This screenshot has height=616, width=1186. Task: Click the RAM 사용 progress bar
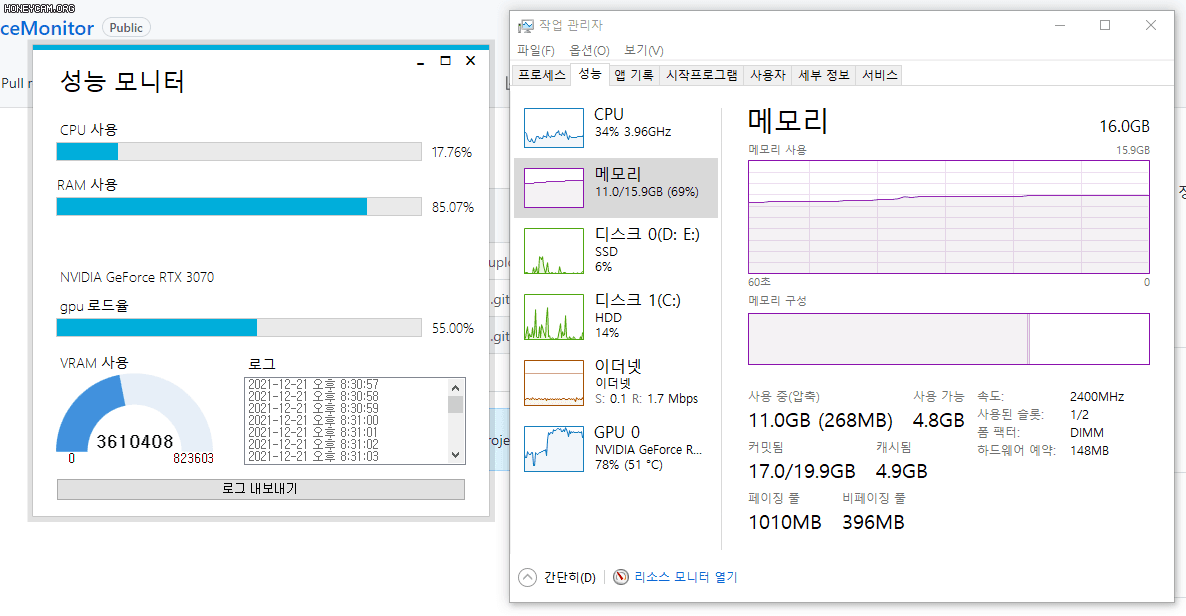point(239,207)
